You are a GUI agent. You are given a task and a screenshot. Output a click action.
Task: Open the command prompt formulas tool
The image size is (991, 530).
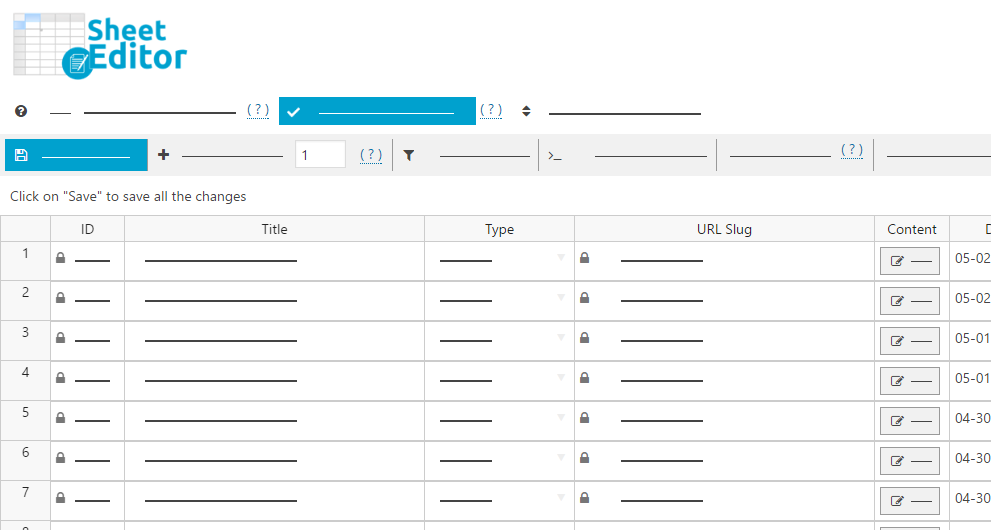(555, 155)
